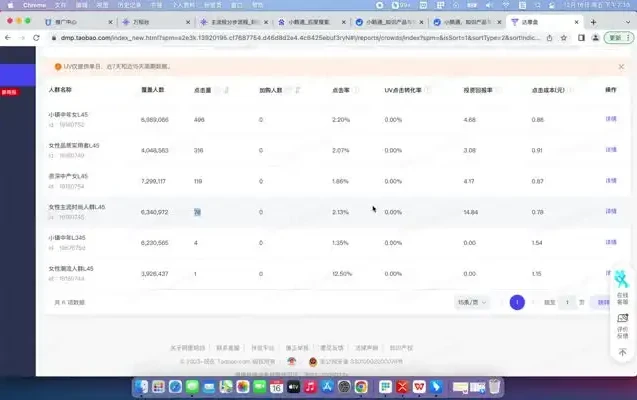Viewport: 637px width, 400px height.
Task: Click the warning icon in the notice banner
Action: [57, 67]
